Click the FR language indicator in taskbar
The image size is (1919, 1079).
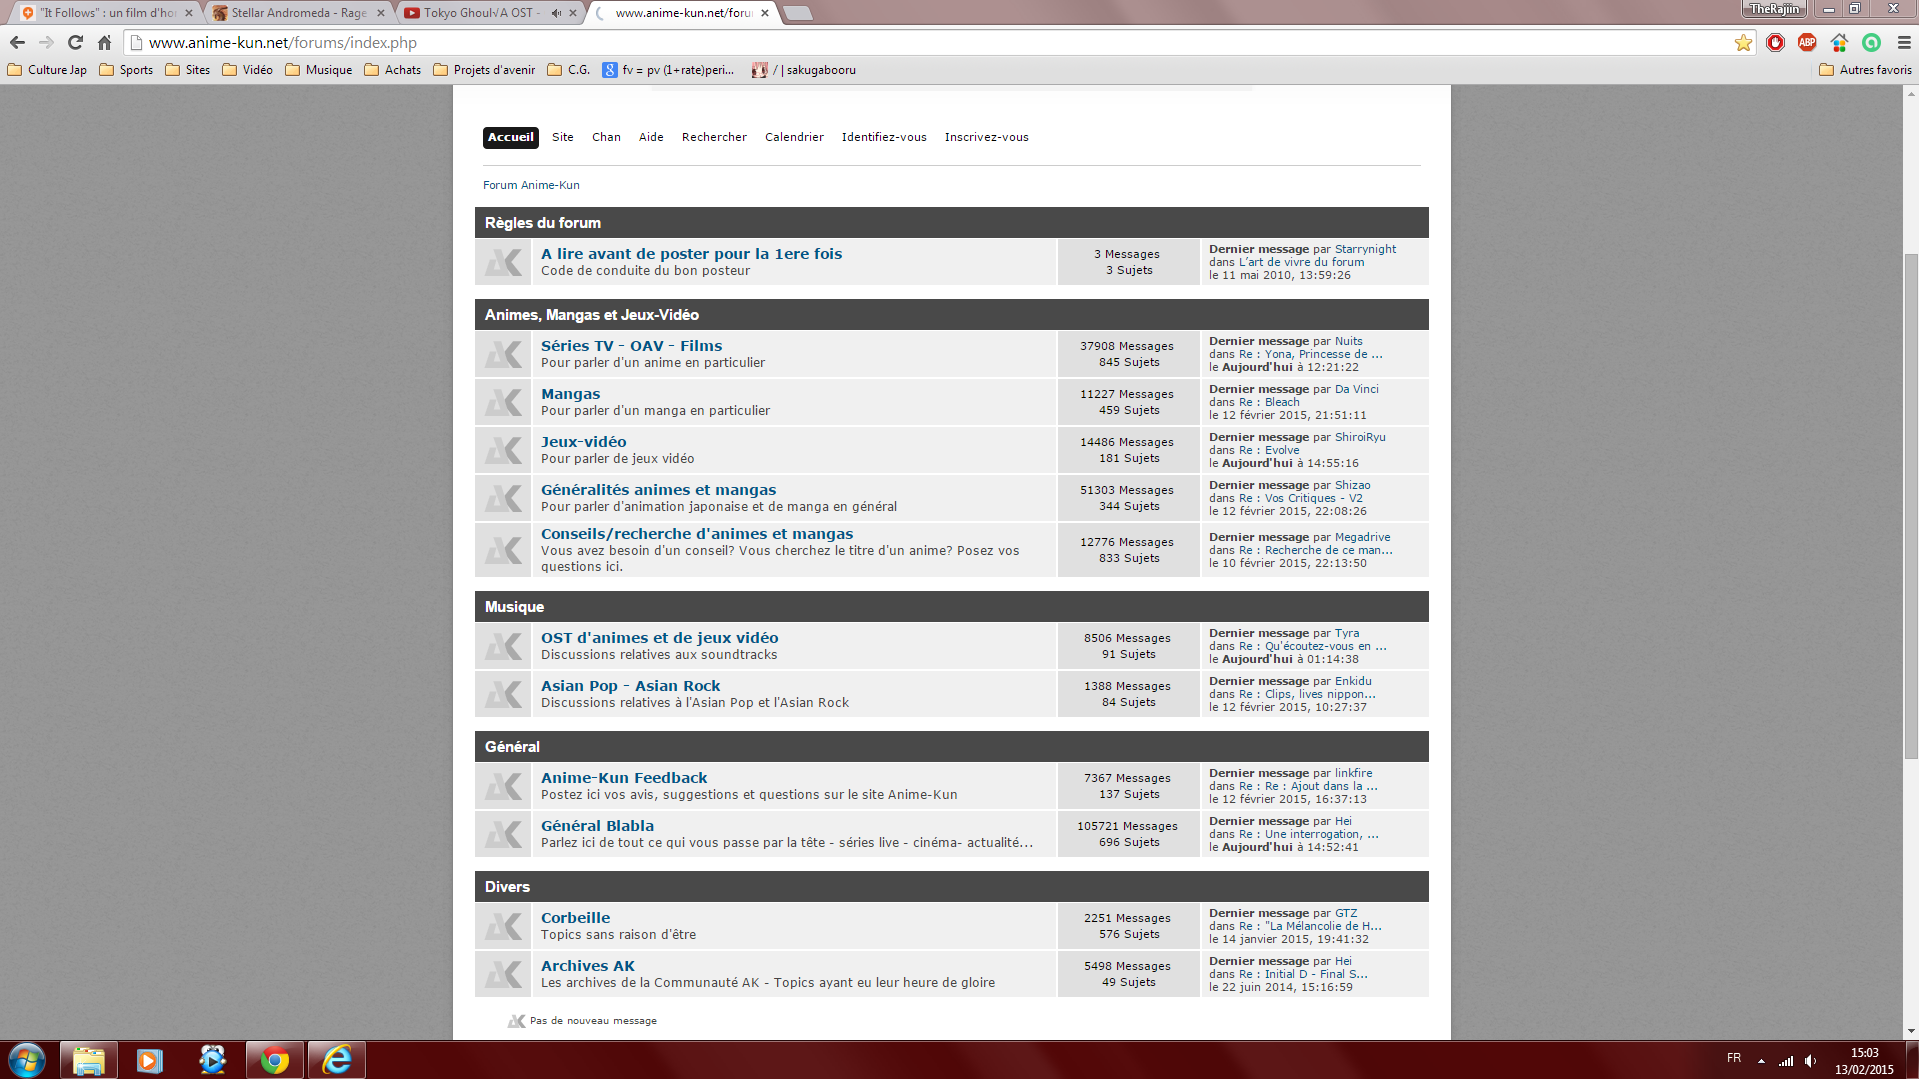pos(1733,1058)
